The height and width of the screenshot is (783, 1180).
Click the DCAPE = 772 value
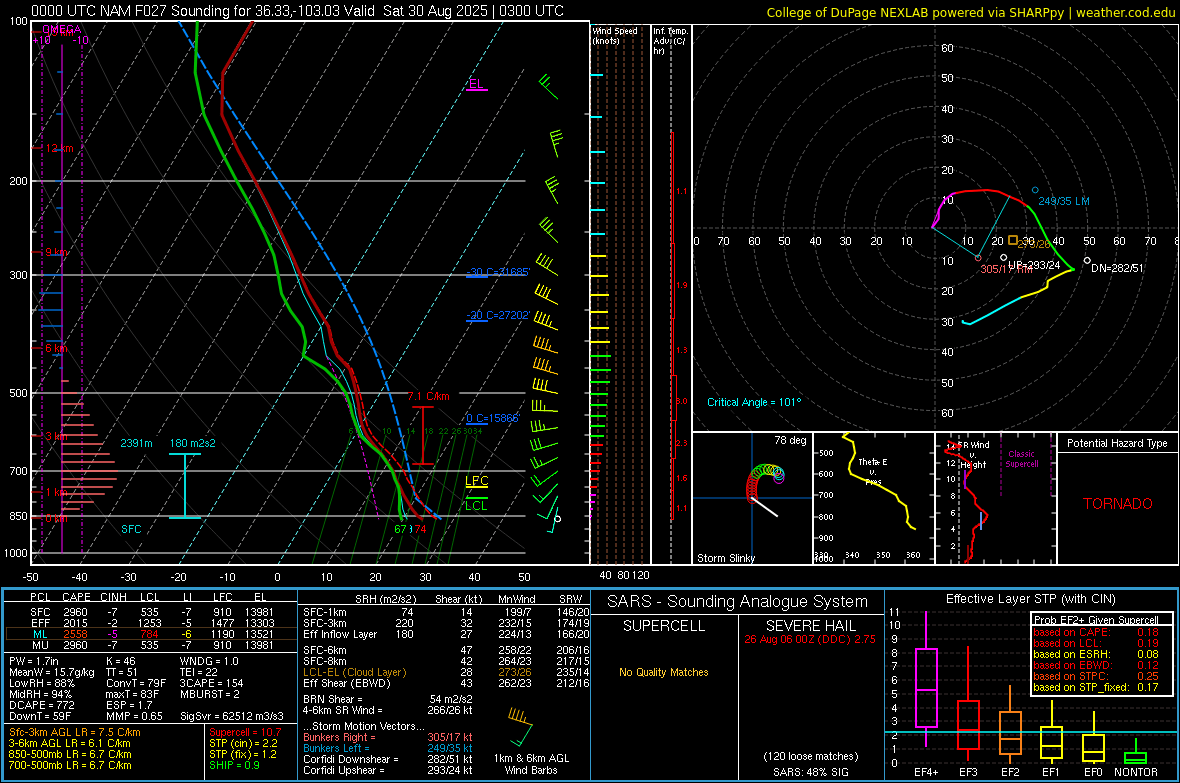(x=41, y=705)
